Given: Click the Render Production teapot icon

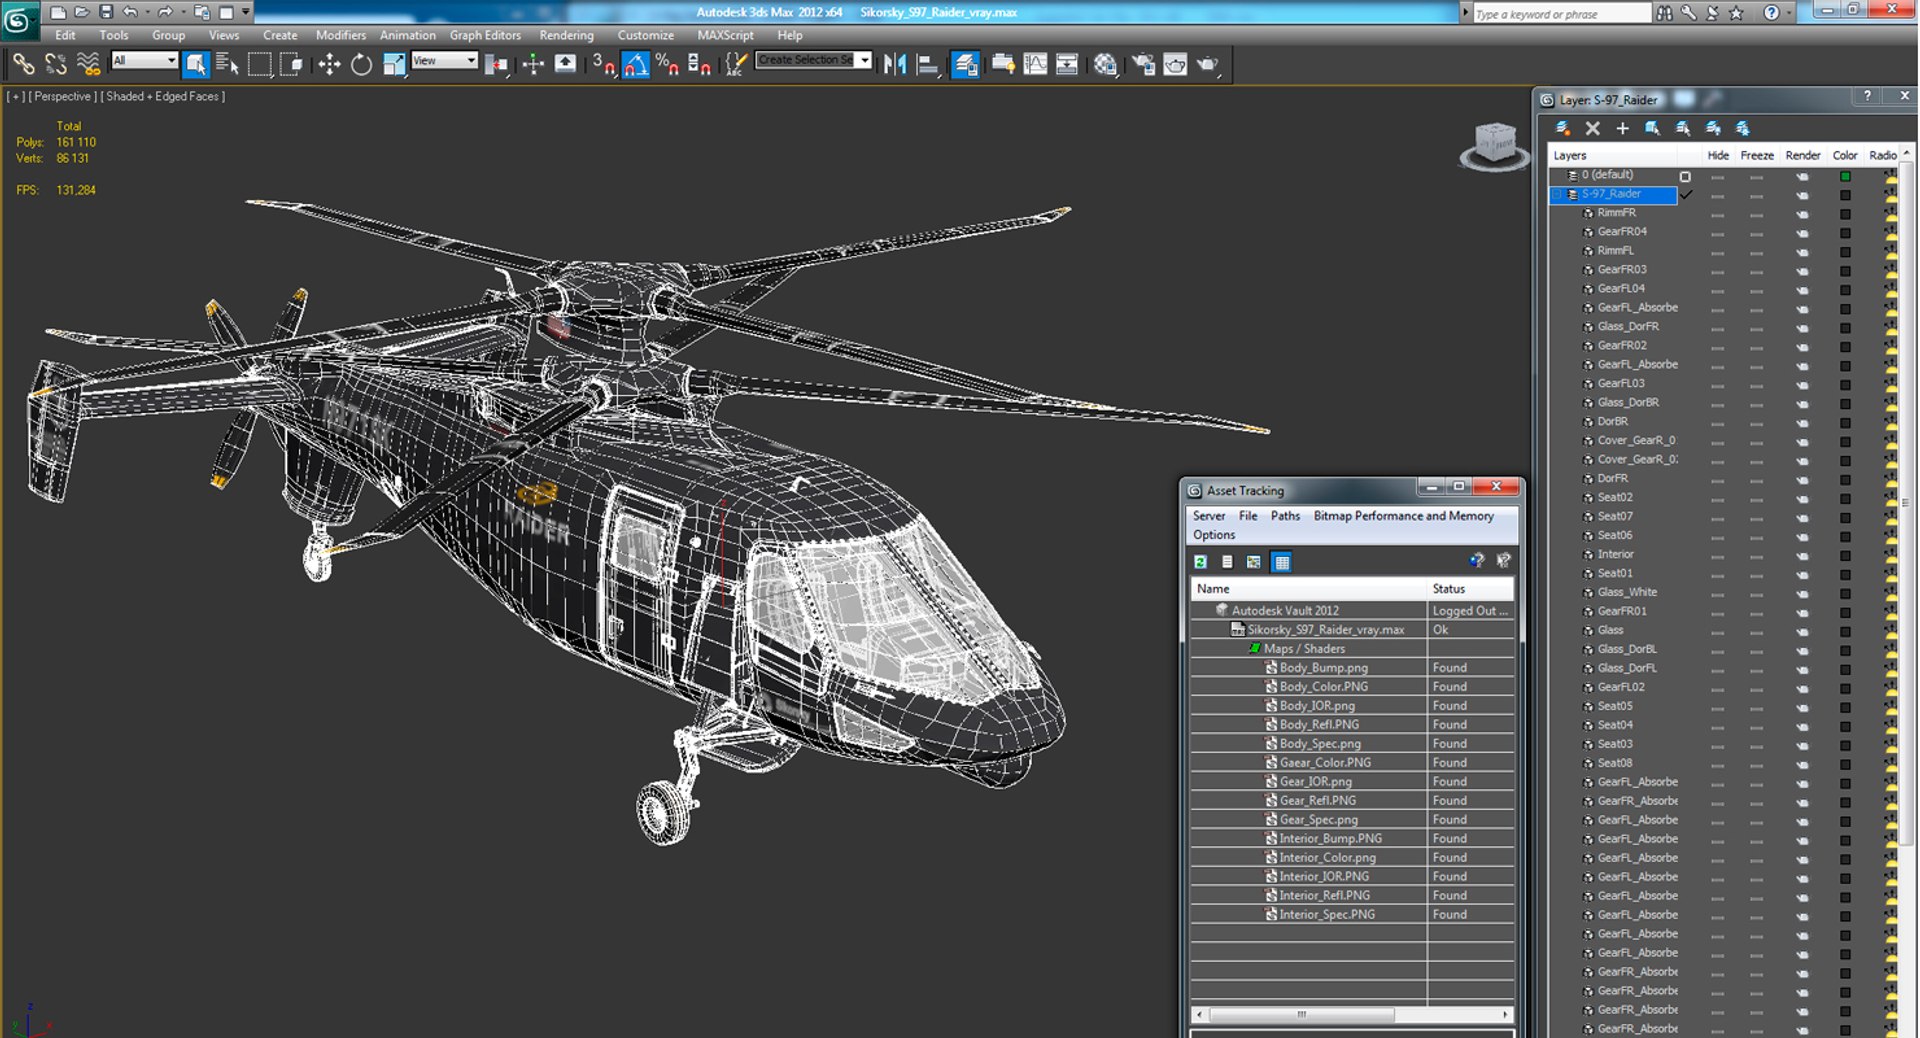Looking at the screenshot, I should (x=1208, y=64).
